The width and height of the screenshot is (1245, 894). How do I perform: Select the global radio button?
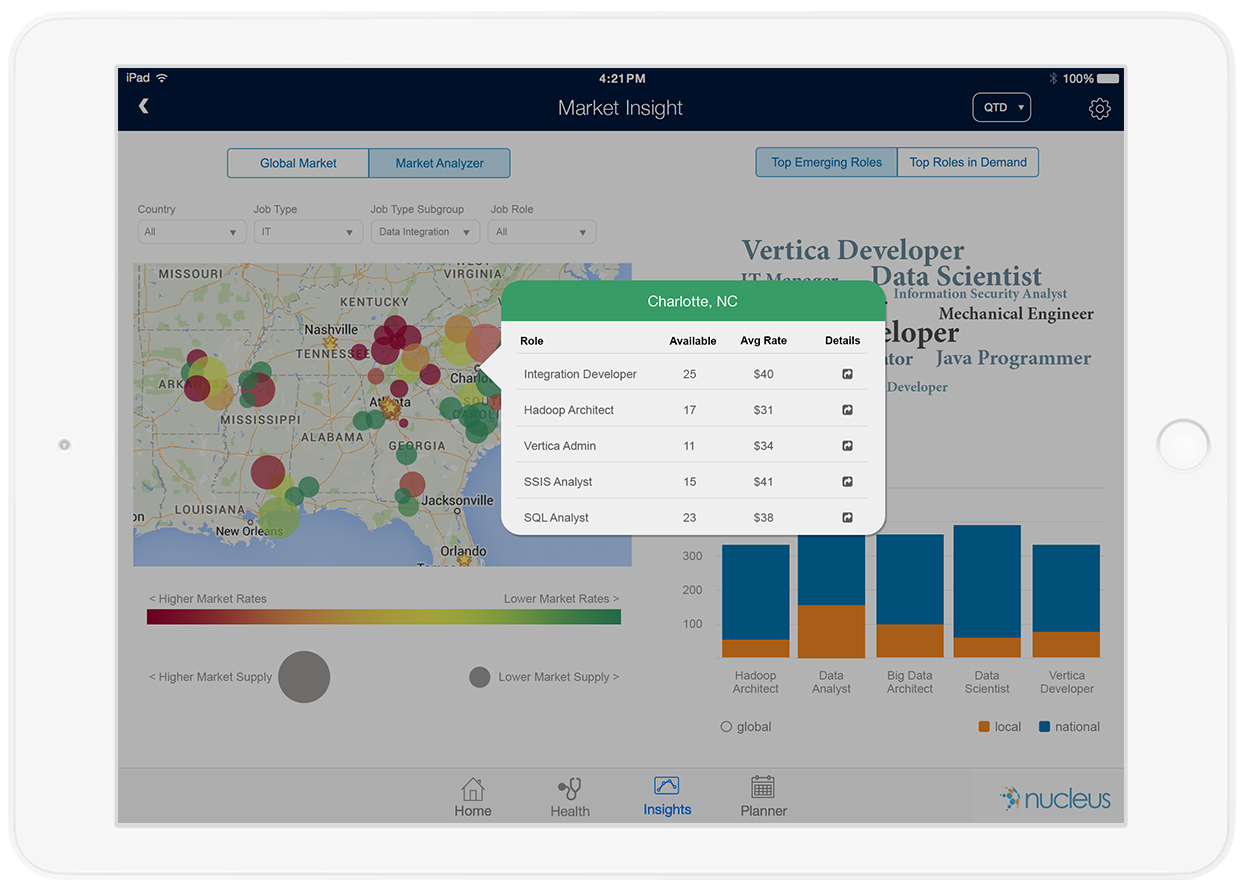pyautogui.click(x=726, y=727)
